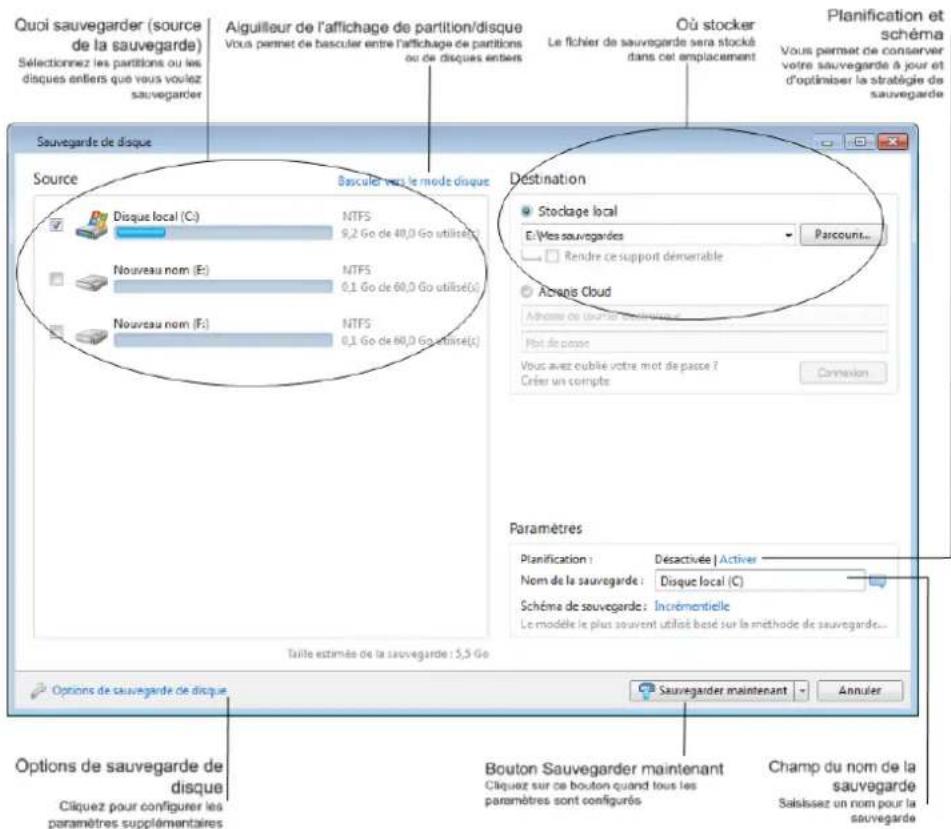Click the '9,2 Go de 40,0 Go utilisé(s)' text
The width and height of the screenshot is (951, 829).
point(411,233)
